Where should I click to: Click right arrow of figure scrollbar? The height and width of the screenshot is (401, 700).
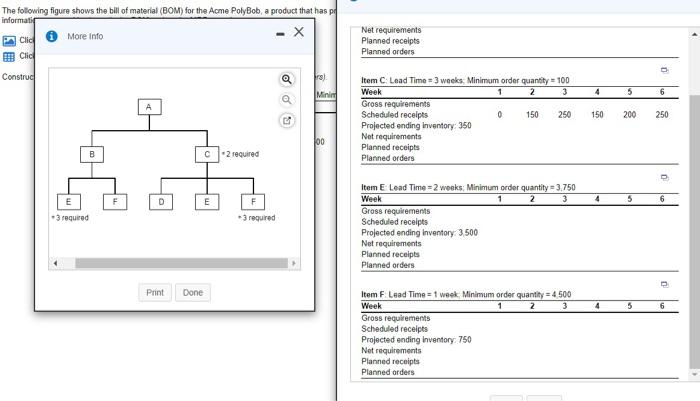(x=293, y=263)
